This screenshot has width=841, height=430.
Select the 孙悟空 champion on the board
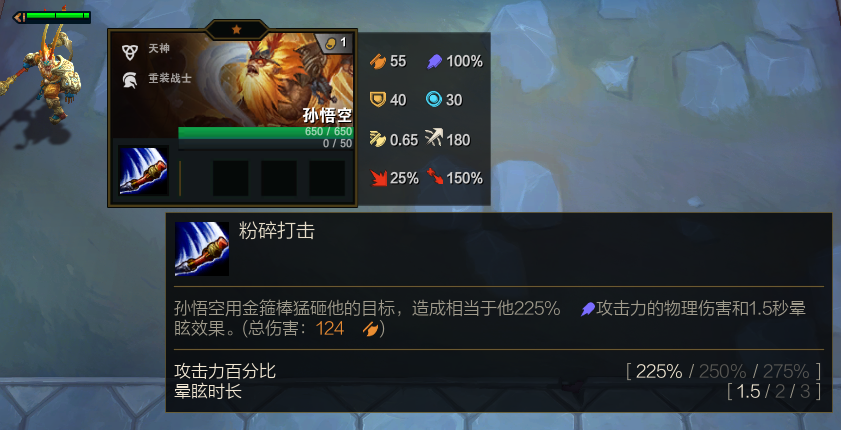[46, 75]
